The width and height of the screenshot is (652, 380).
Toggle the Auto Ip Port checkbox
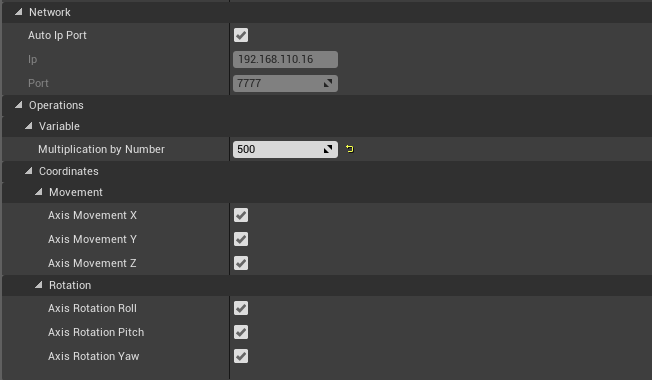click(x=241, y=35)
